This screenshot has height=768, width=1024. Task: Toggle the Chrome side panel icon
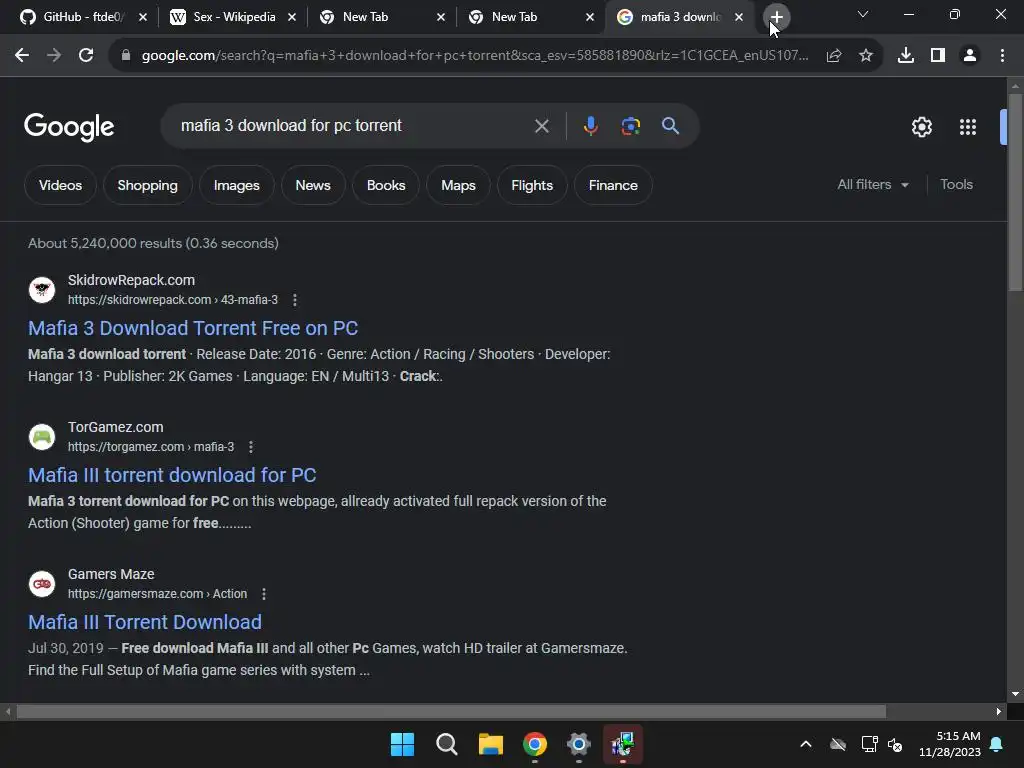(x=938, y=56)
